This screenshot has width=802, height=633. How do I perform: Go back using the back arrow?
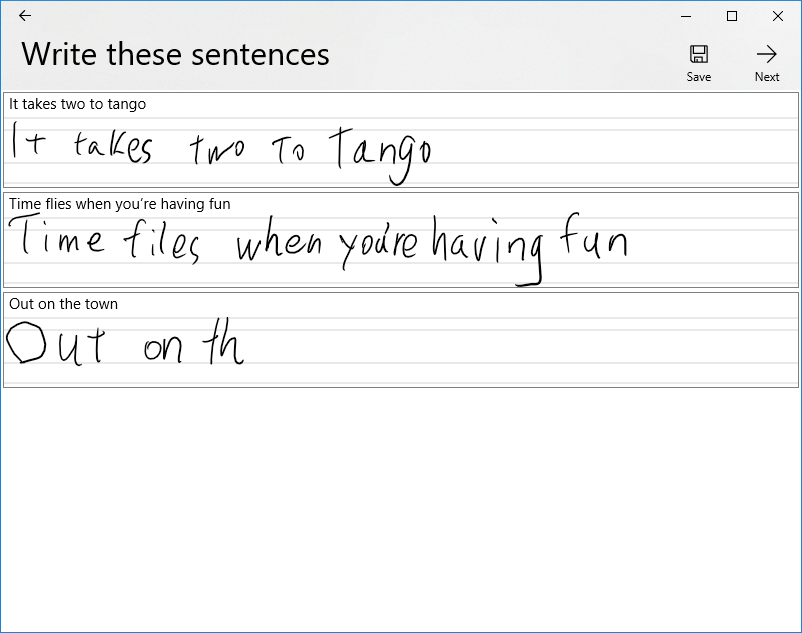25,16
